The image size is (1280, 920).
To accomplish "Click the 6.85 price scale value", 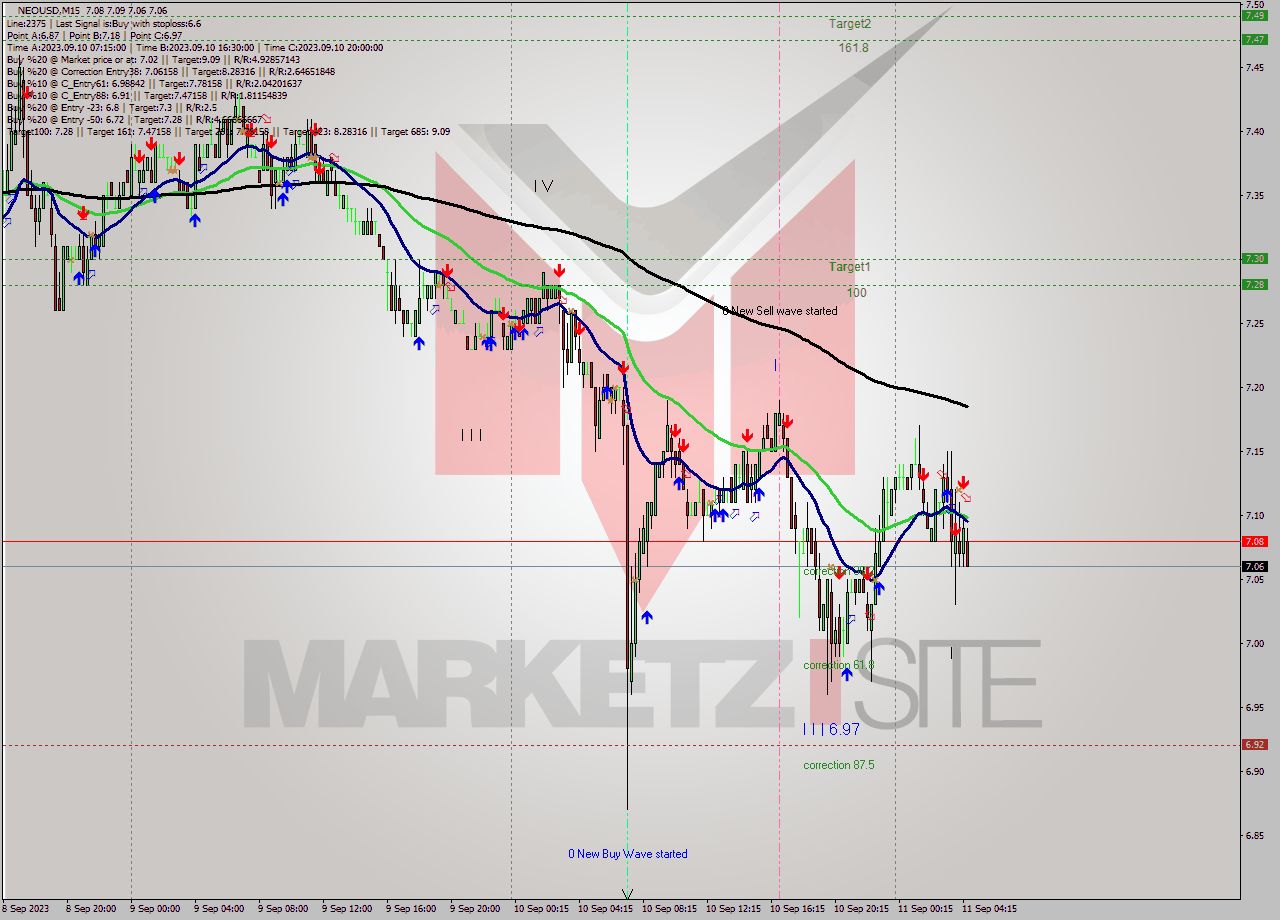I will pos(1254,835).
